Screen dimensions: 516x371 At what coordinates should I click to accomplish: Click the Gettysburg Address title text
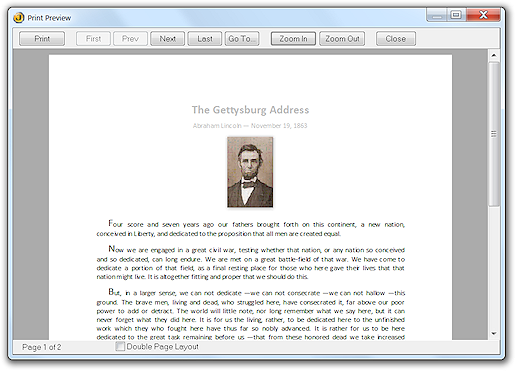point(250,110)
